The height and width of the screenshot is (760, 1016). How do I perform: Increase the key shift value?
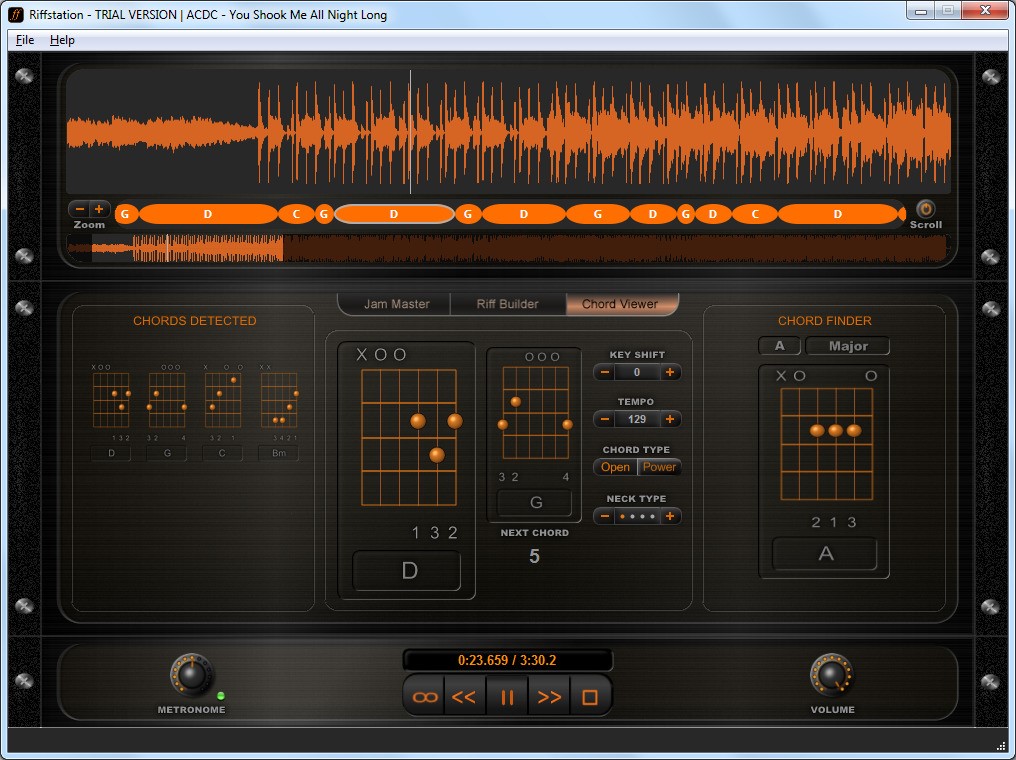click(670, 372)
